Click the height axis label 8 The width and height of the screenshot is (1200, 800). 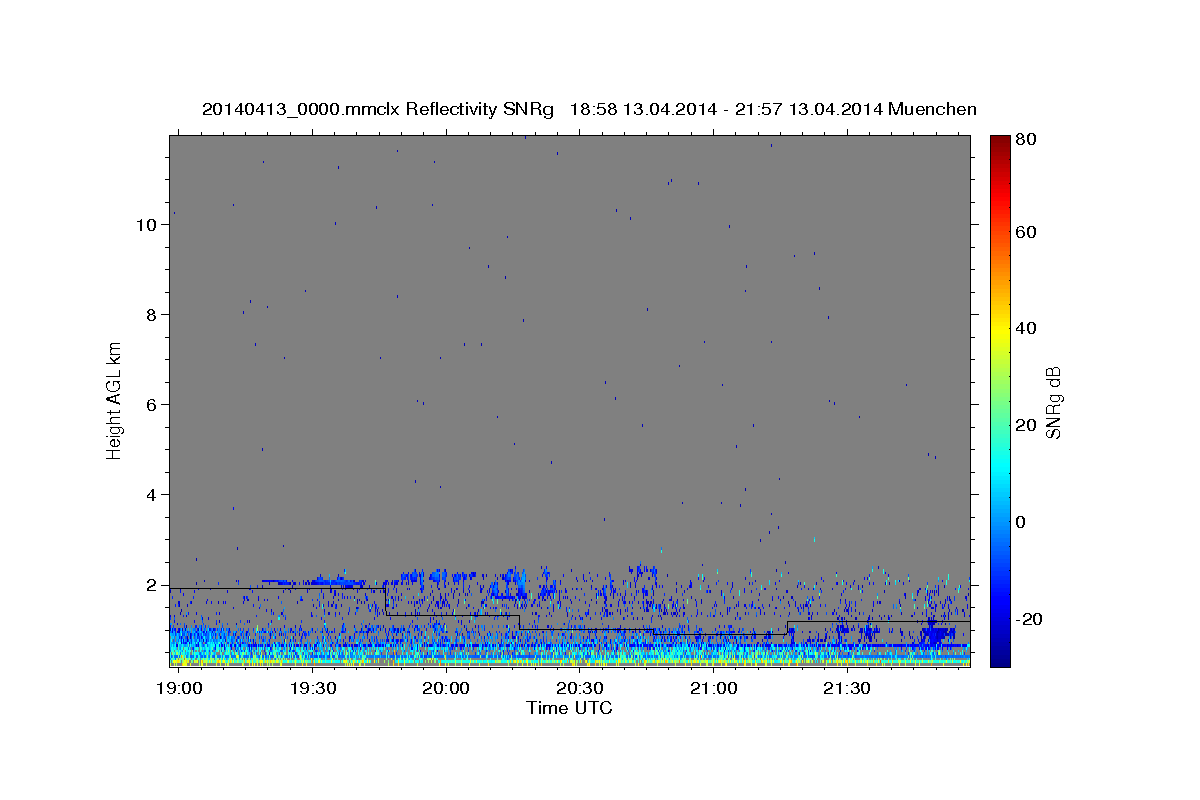152,315
